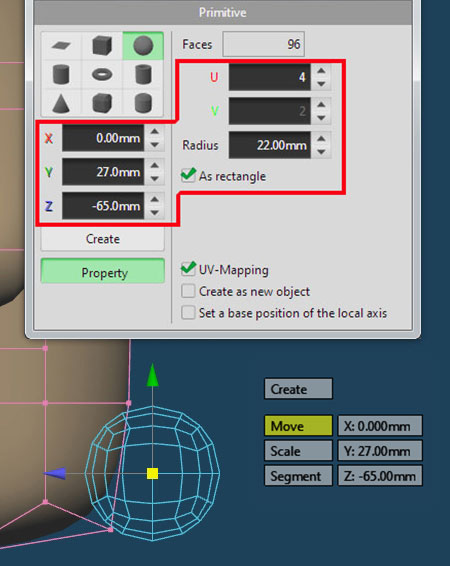
Task: Increase the Y position with up arrow
Action: [155, 165]
